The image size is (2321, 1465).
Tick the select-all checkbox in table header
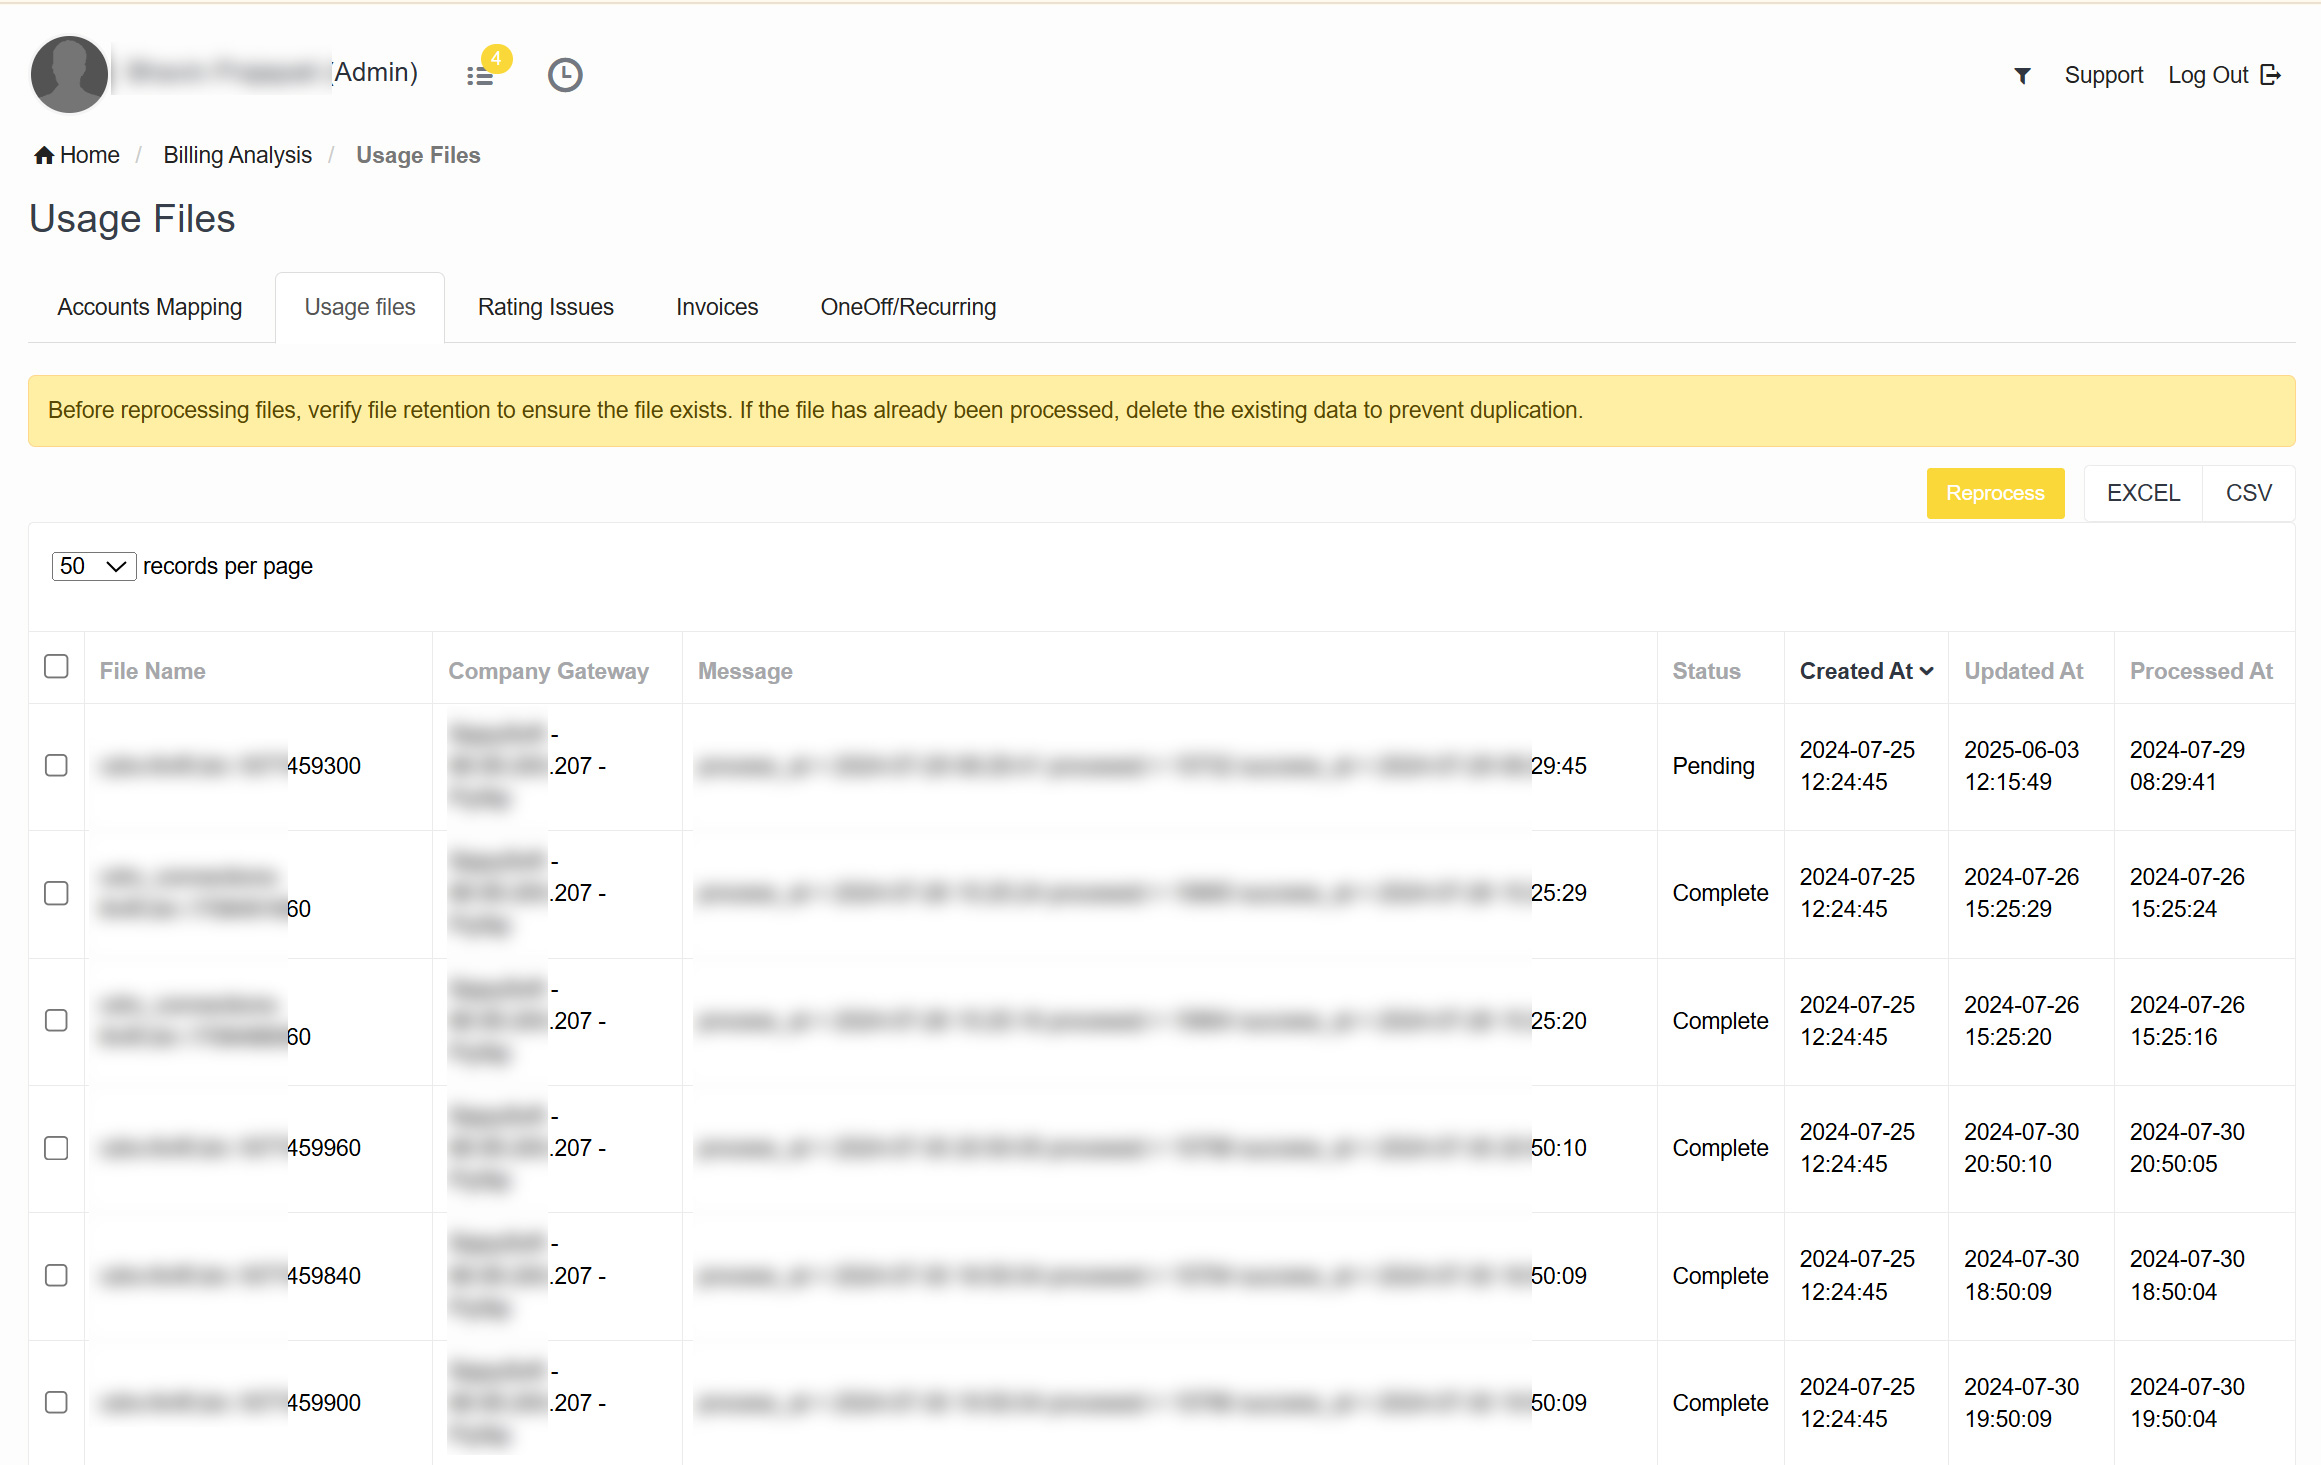[56, 666]
